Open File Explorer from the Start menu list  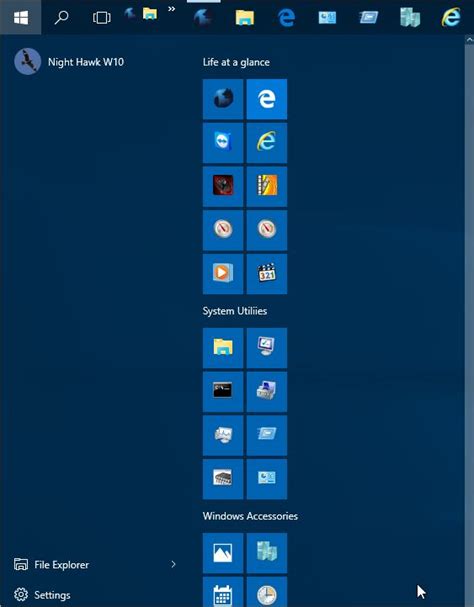62,565
